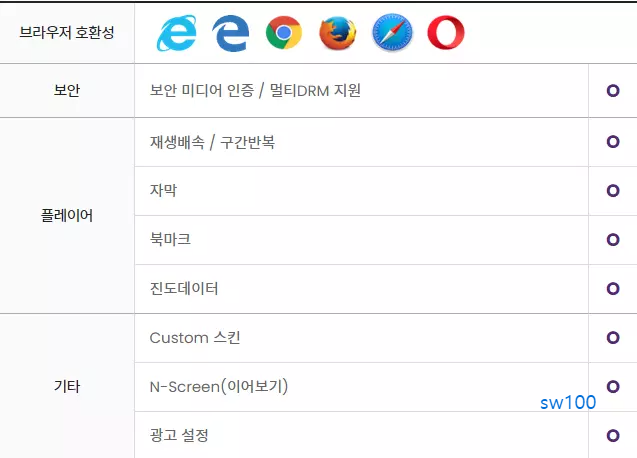Select the 보안 category cell
Screen dimensions: 637x458
(67, 91)
